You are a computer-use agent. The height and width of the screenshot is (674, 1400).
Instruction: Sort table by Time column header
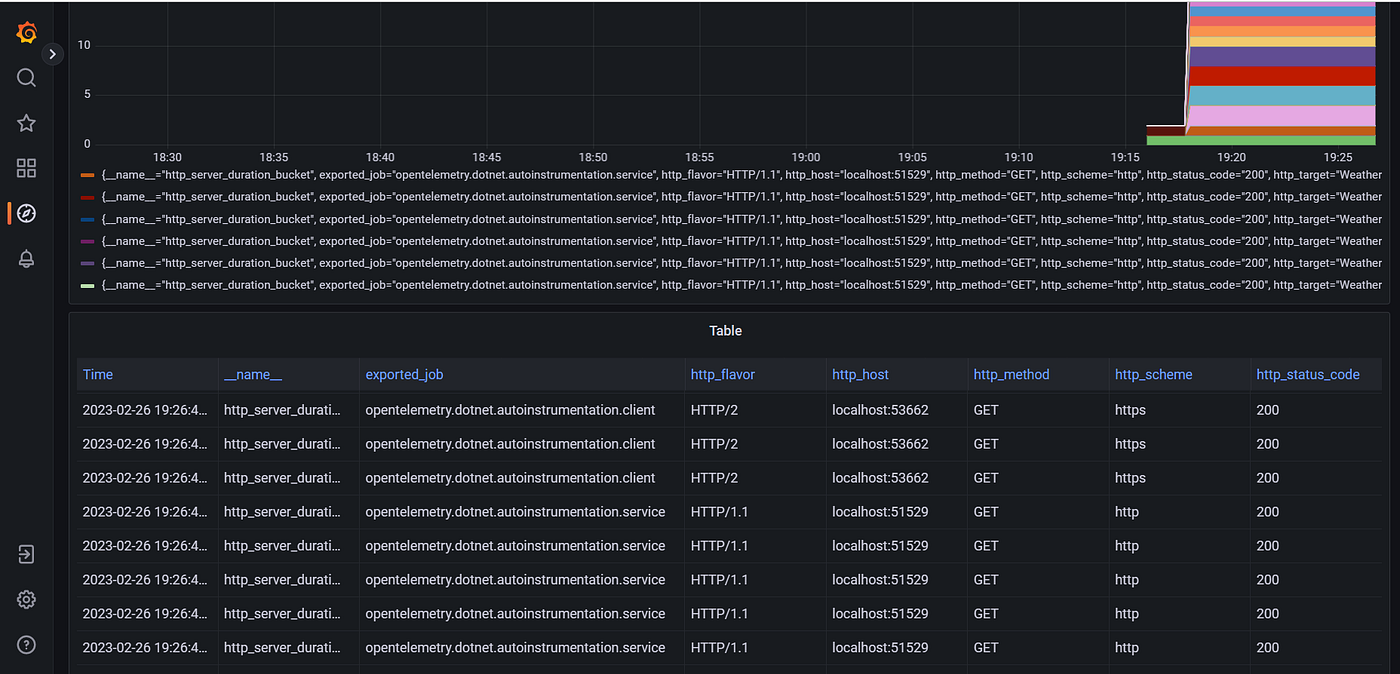(x=98, y=374)
